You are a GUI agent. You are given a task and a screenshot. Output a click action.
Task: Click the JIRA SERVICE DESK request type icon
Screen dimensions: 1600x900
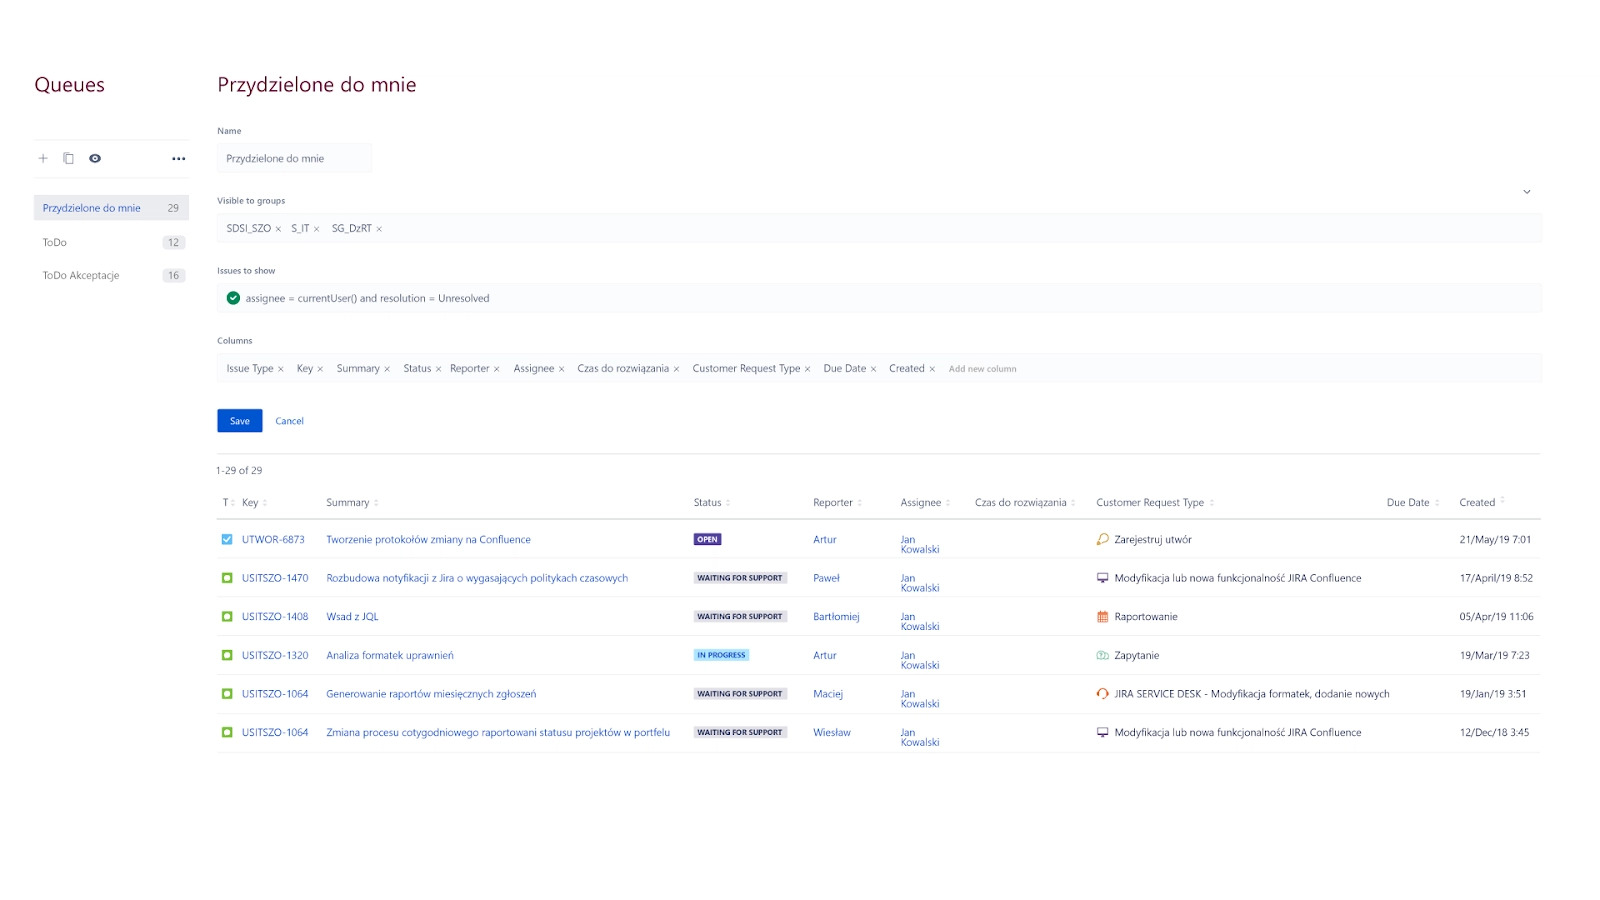(x=1102, y=694)
